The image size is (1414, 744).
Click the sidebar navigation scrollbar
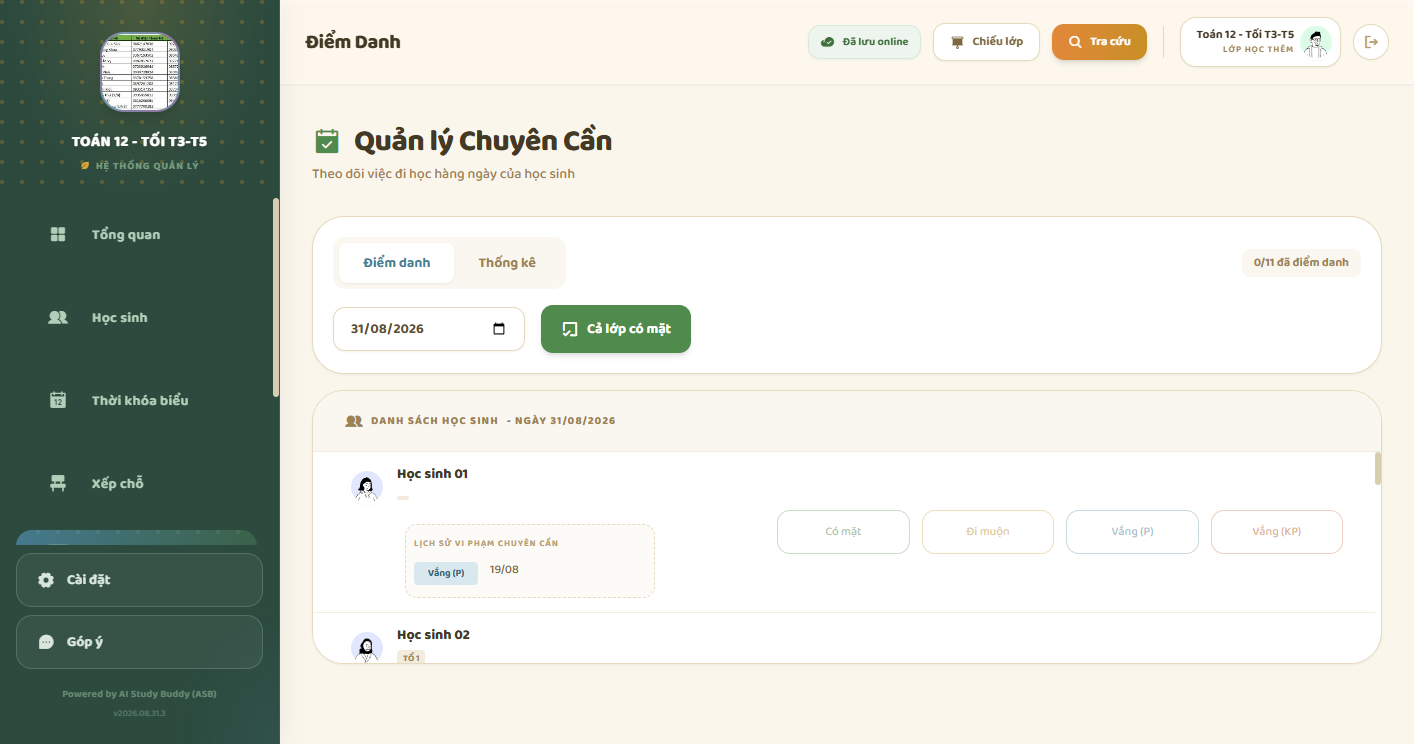point(276,298)
